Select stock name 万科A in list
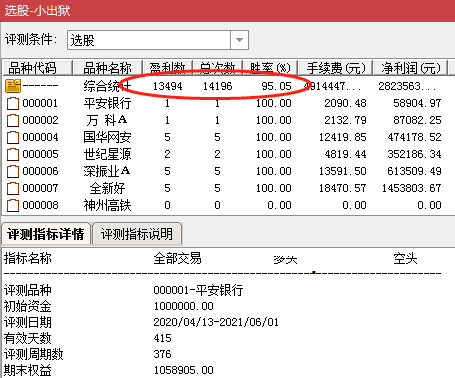The image size is (455, 378). 107,120
